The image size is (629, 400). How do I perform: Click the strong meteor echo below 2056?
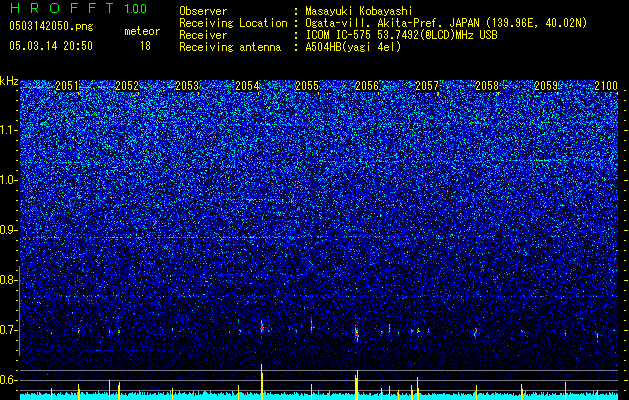[x=357, y=333]
